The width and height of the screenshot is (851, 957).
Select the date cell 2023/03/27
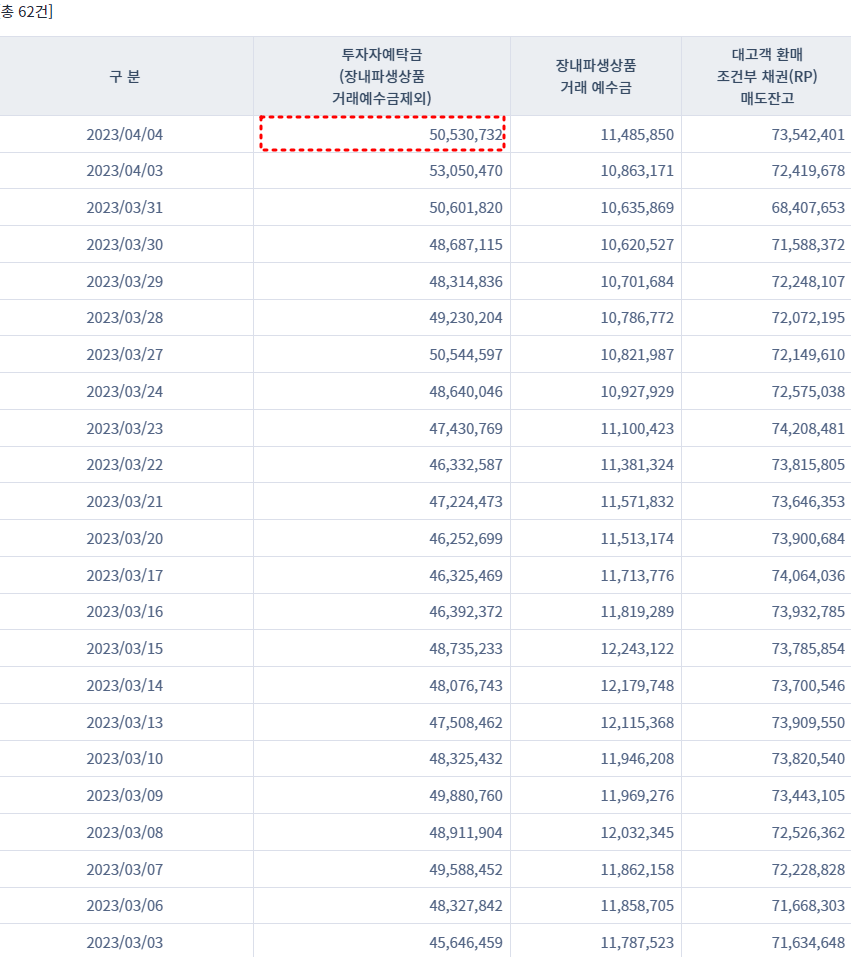click(x=125, y=355)
